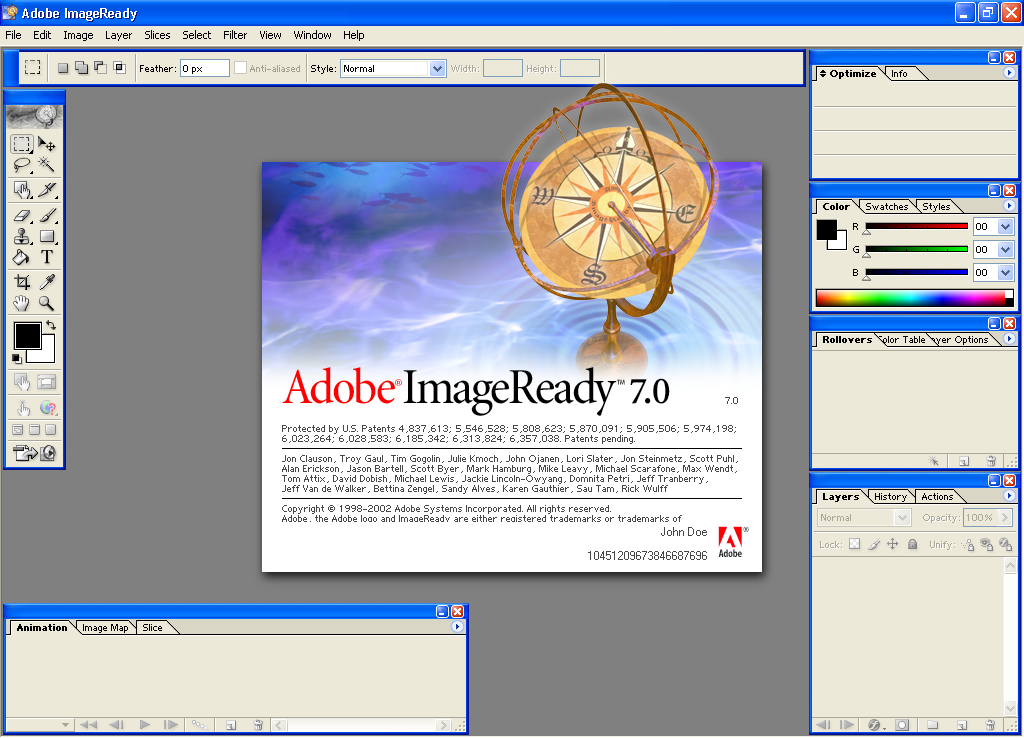Toggle Slice Visibility in toolbox
This screenshot has width=1024, height=738.
click(47, 382)
